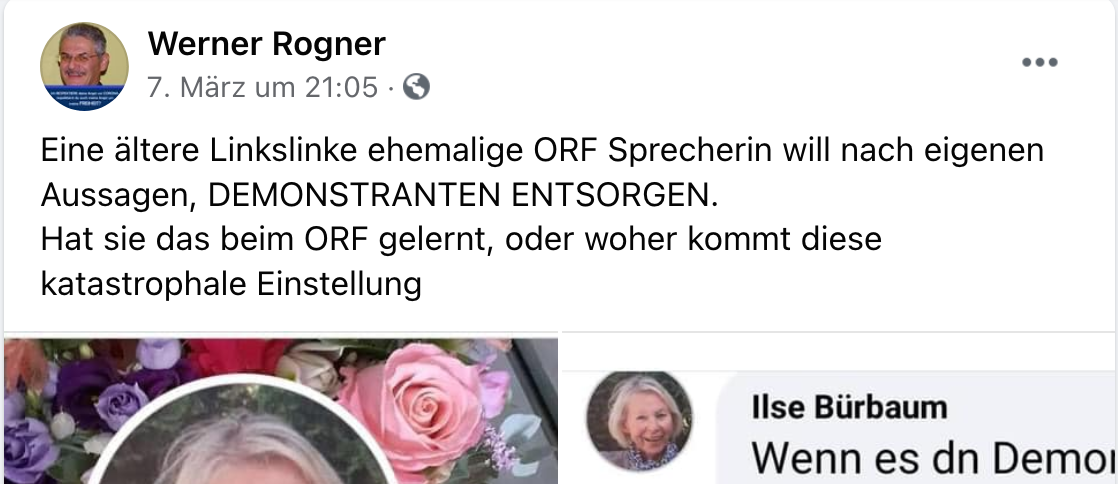
Task: Open the post timestamp 7. März um 21:05
Action: (262, 87)
